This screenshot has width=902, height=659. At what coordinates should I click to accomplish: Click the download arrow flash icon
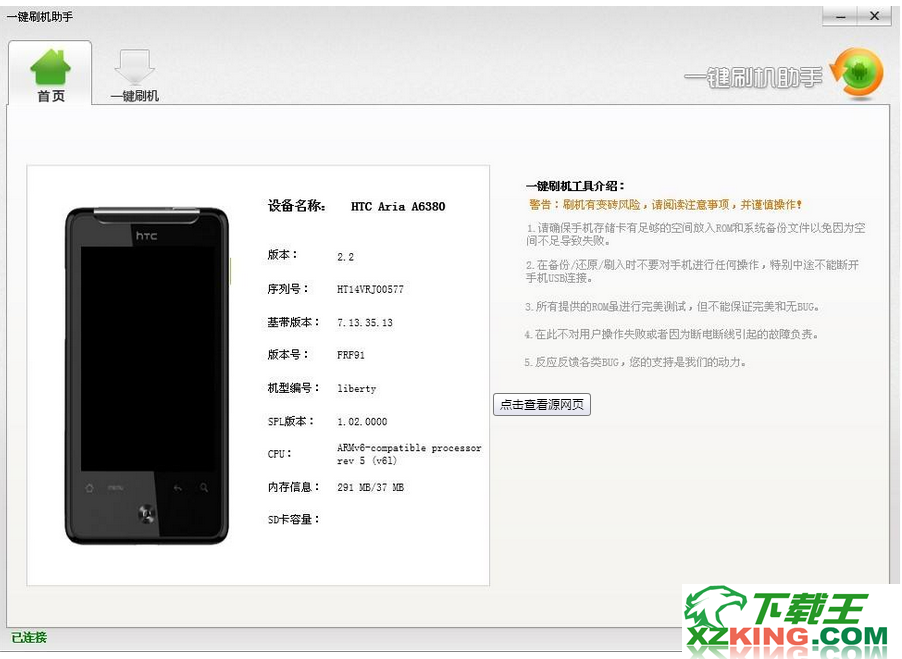click(135, 67)
